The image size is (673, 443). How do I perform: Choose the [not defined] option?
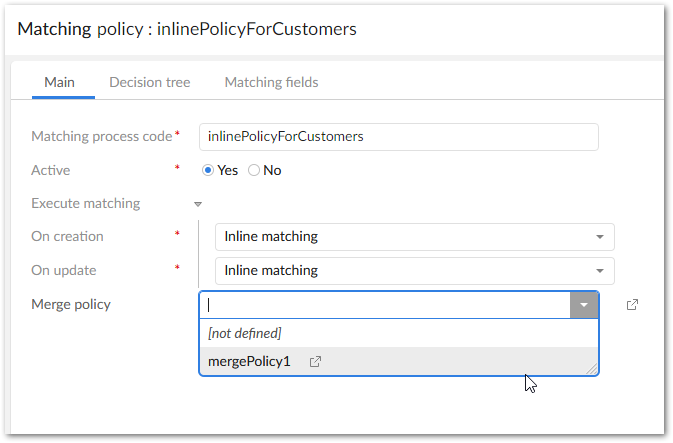pos(245,332)
